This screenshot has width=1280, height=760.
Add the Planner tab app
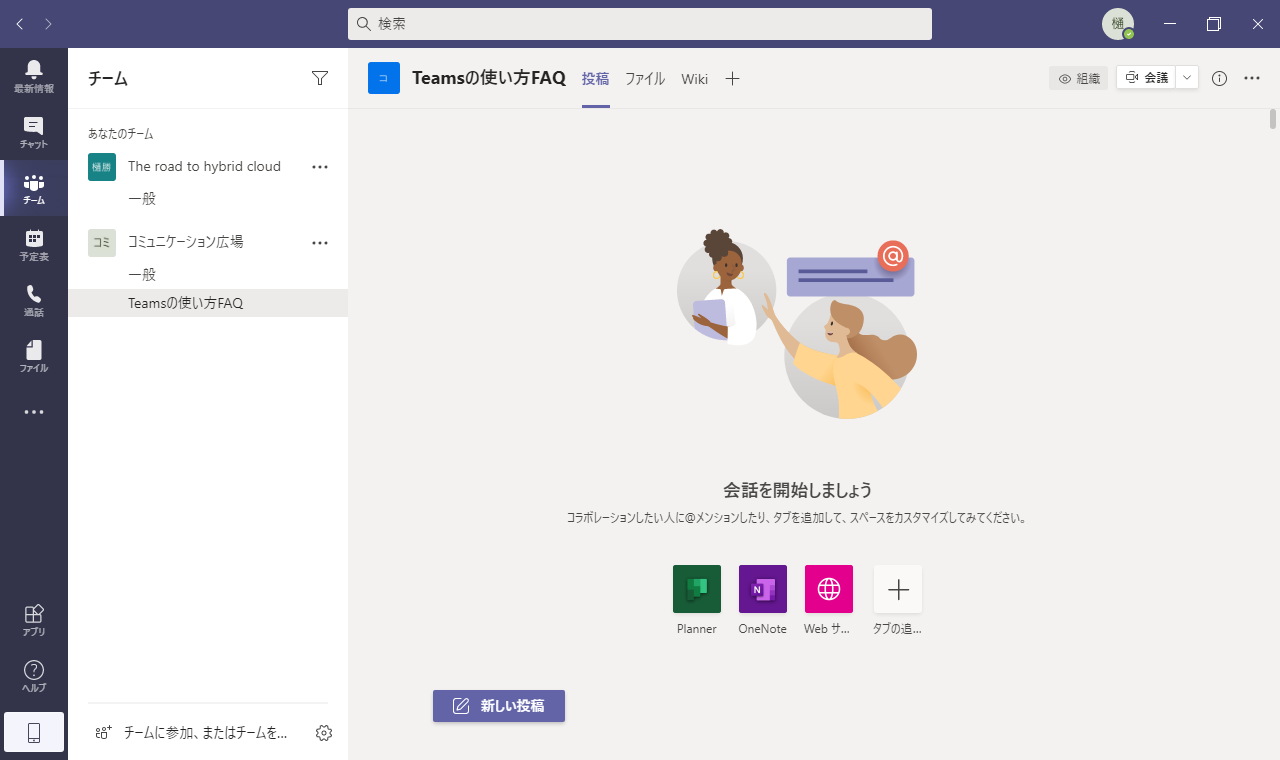point(697,600)
